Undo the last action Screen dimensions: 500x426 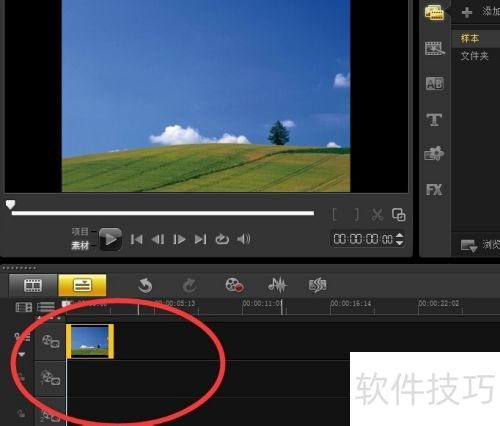[x=145, y=286]
